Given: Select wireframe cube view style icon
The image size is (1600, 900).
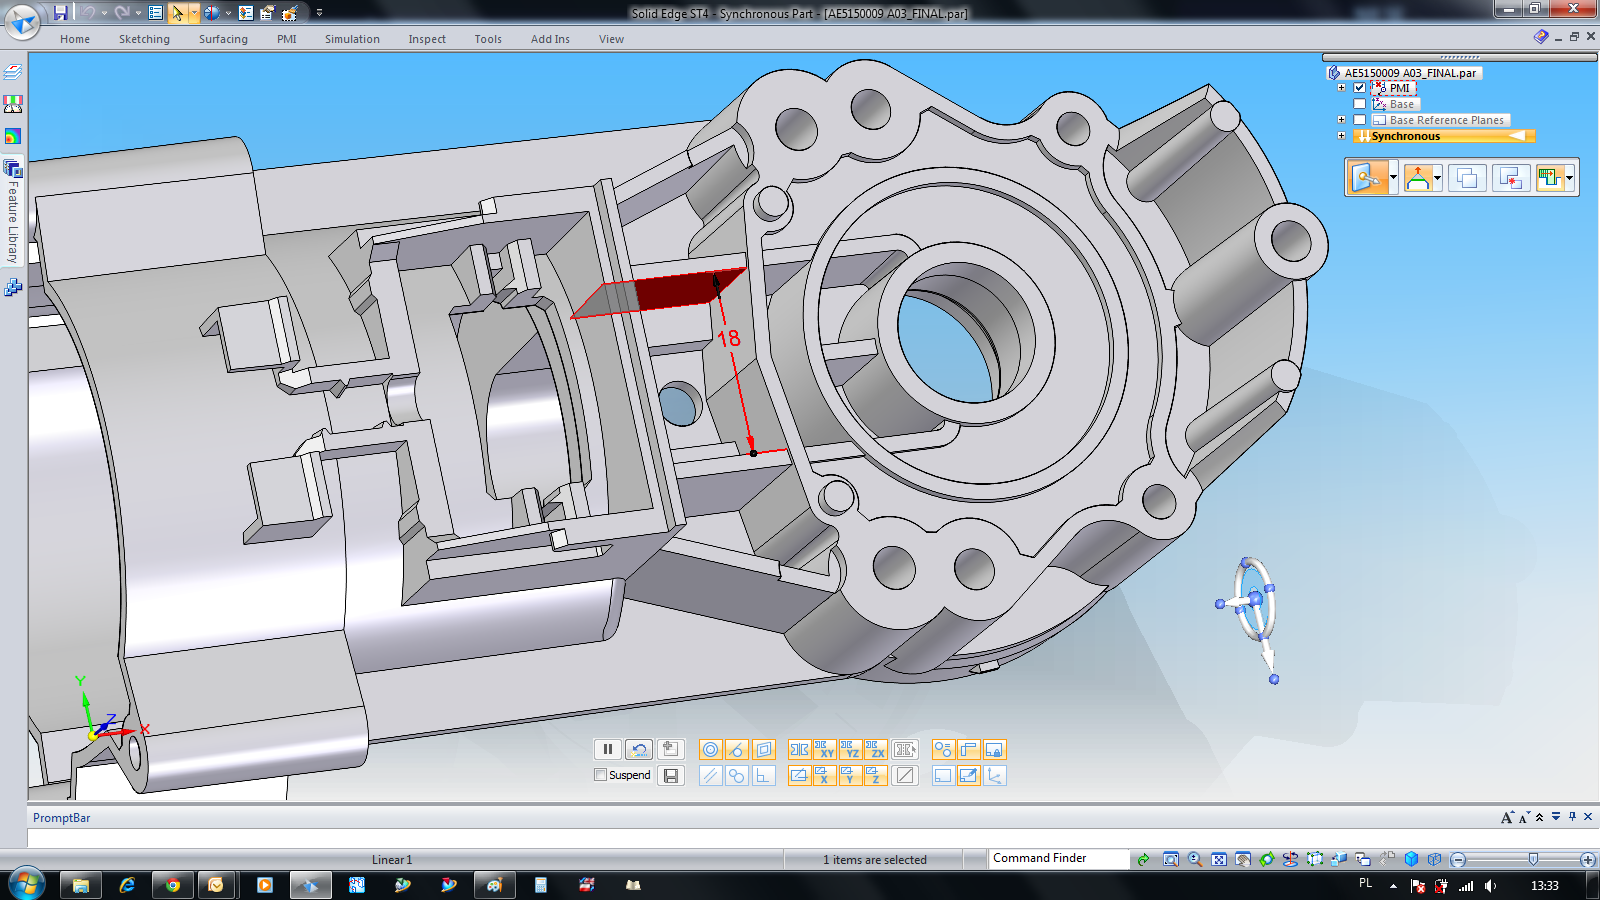Looking at the screenshot, I should [x=1435, y=859].
